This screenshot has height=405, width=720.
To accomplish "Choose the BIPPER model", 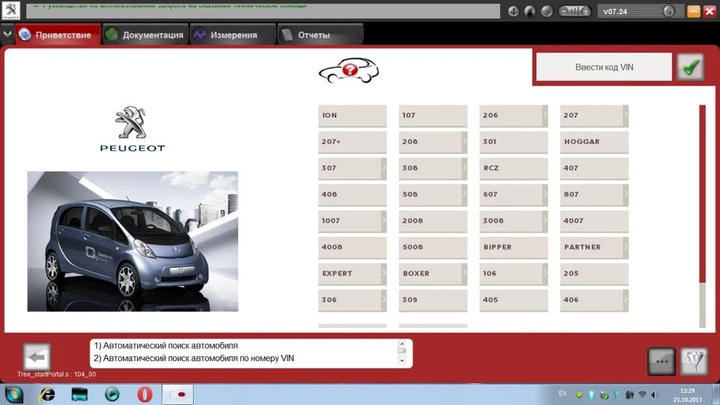I will (x=513, y=247).
